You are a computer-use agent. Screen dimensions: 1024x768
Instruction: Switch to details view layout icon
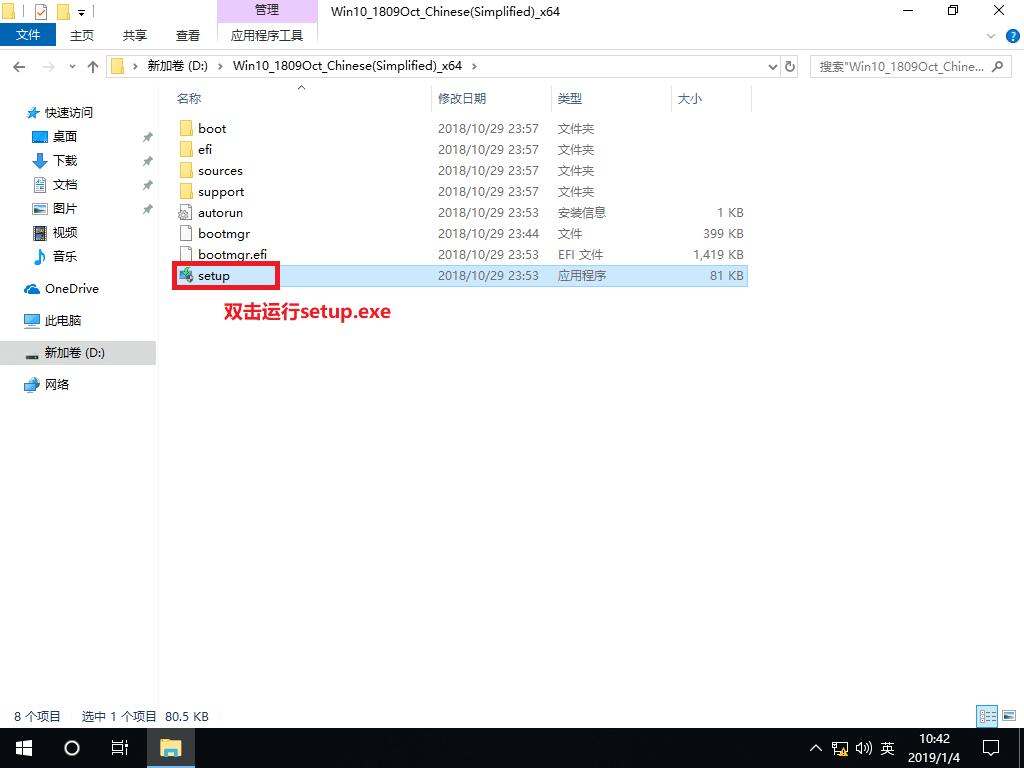[x=987, y=716]
